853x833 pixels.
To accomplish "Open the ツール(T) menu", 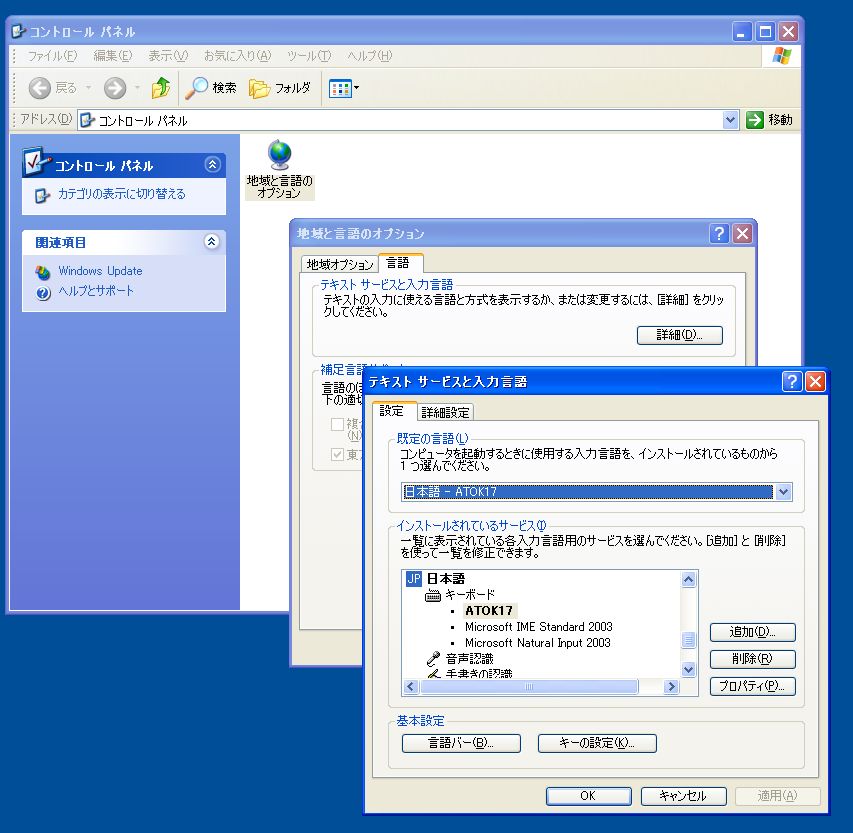I will click(309, 55).
